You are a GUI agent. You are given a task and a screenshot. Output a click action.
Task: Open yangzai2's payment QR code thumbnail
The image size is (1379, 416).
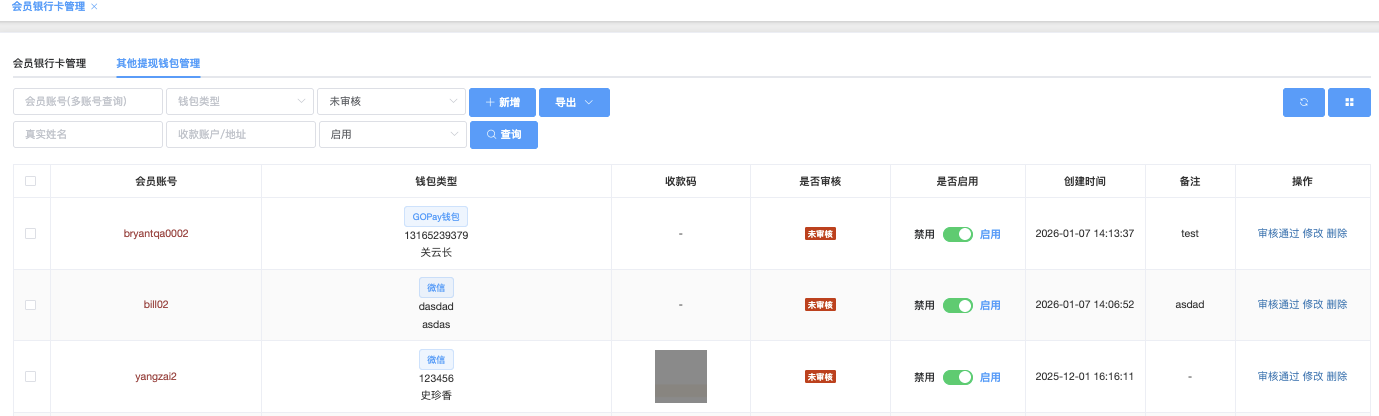tap(680, 377)
